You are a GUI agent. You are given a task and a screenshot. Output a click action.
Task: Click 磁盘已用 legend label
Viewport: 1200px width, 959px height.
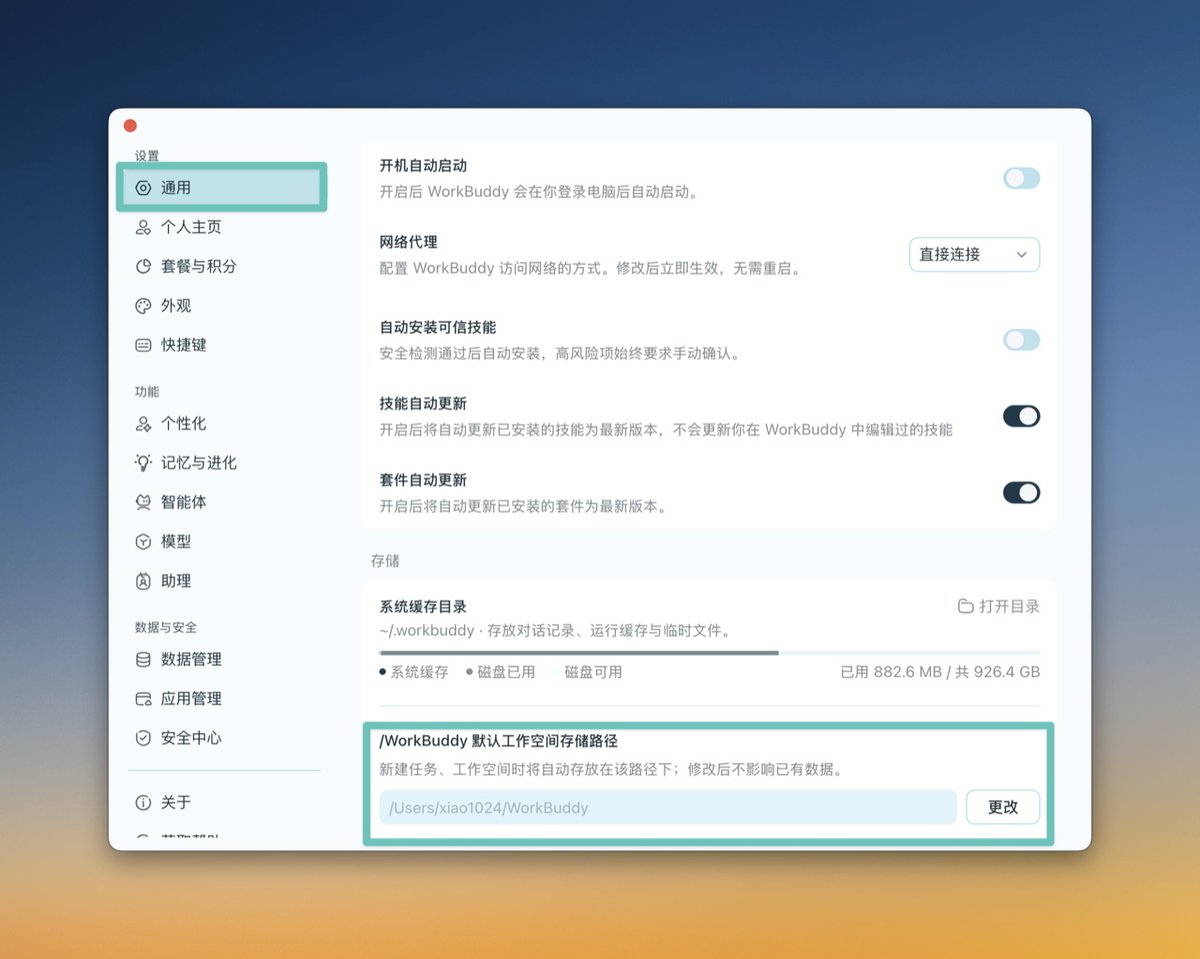click(506, 672)
